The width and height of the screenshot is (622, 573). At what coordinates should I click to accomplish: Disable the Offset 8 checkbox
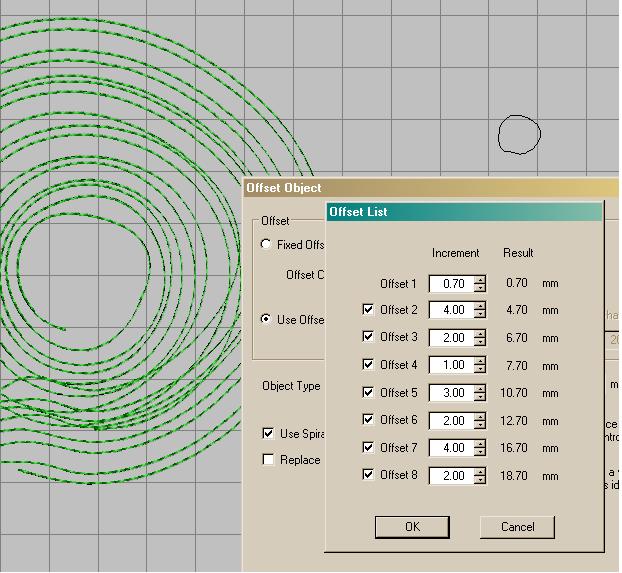pos(368,475)
